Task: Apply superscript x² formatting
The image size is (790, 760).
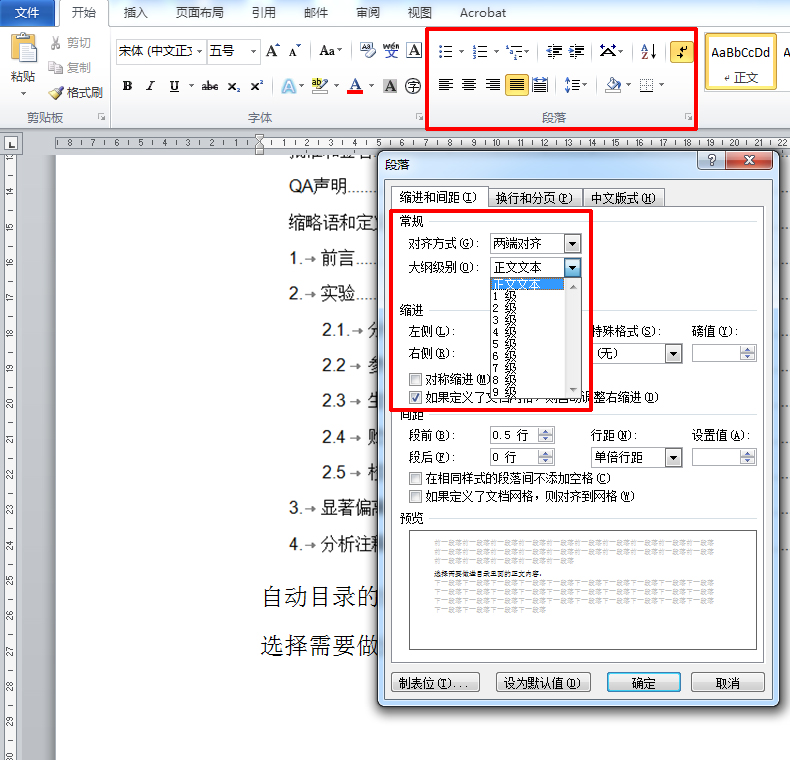Action: point(256,86)
